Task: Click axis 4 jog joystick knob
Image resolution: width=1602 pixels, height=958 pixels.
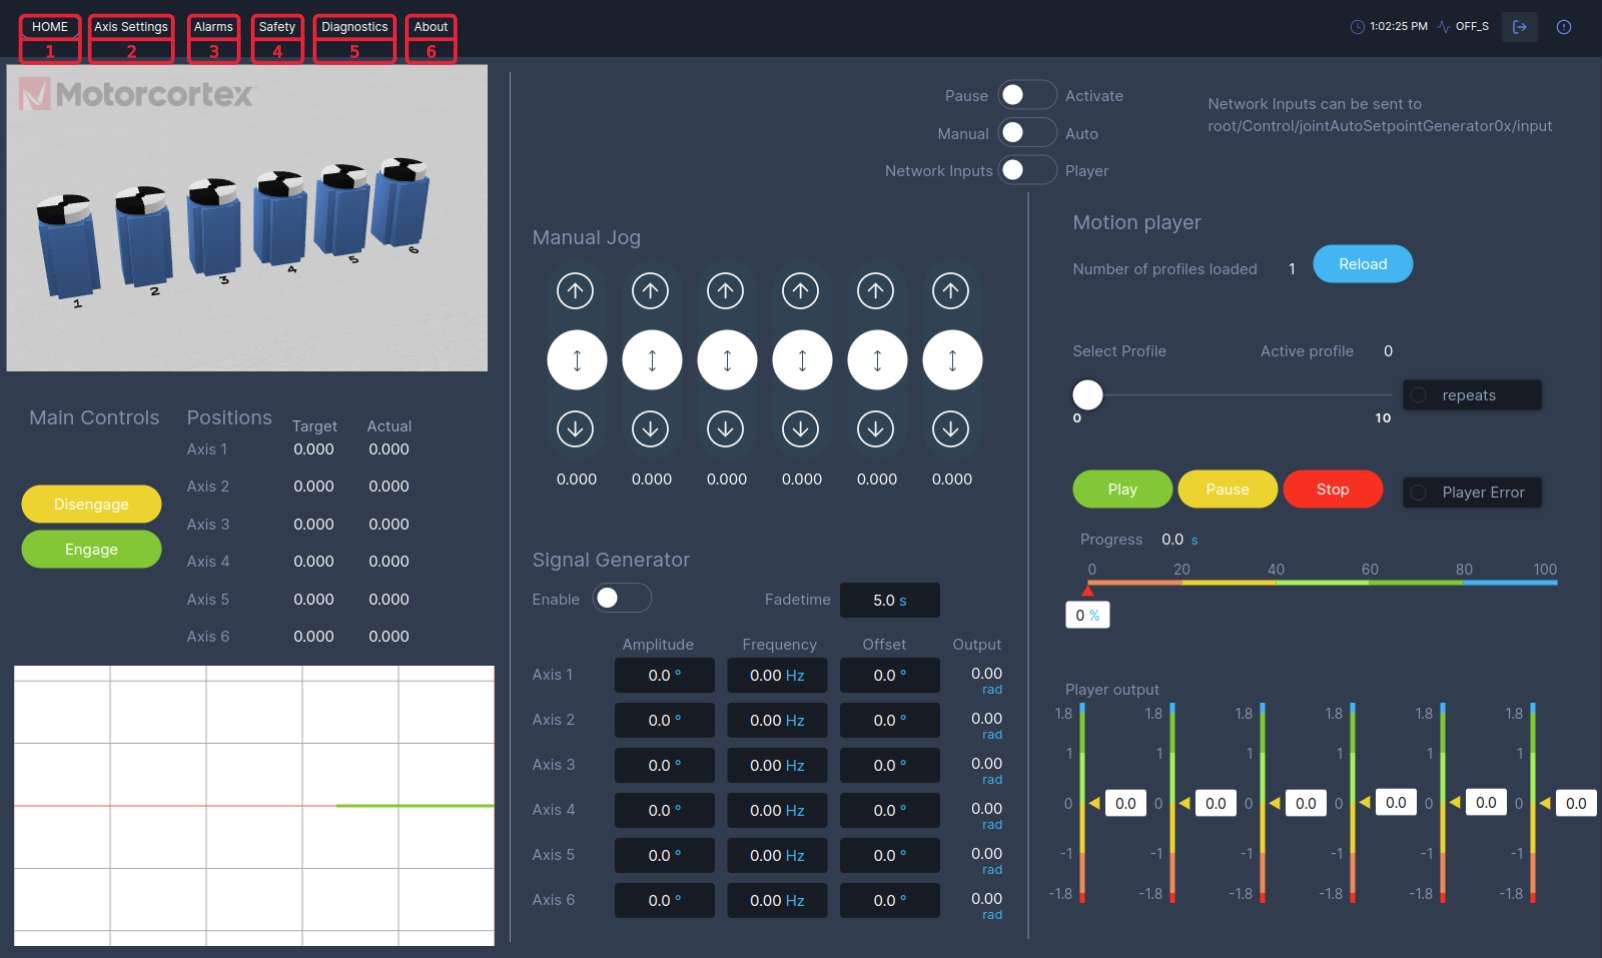Action: tap(802, 360)
